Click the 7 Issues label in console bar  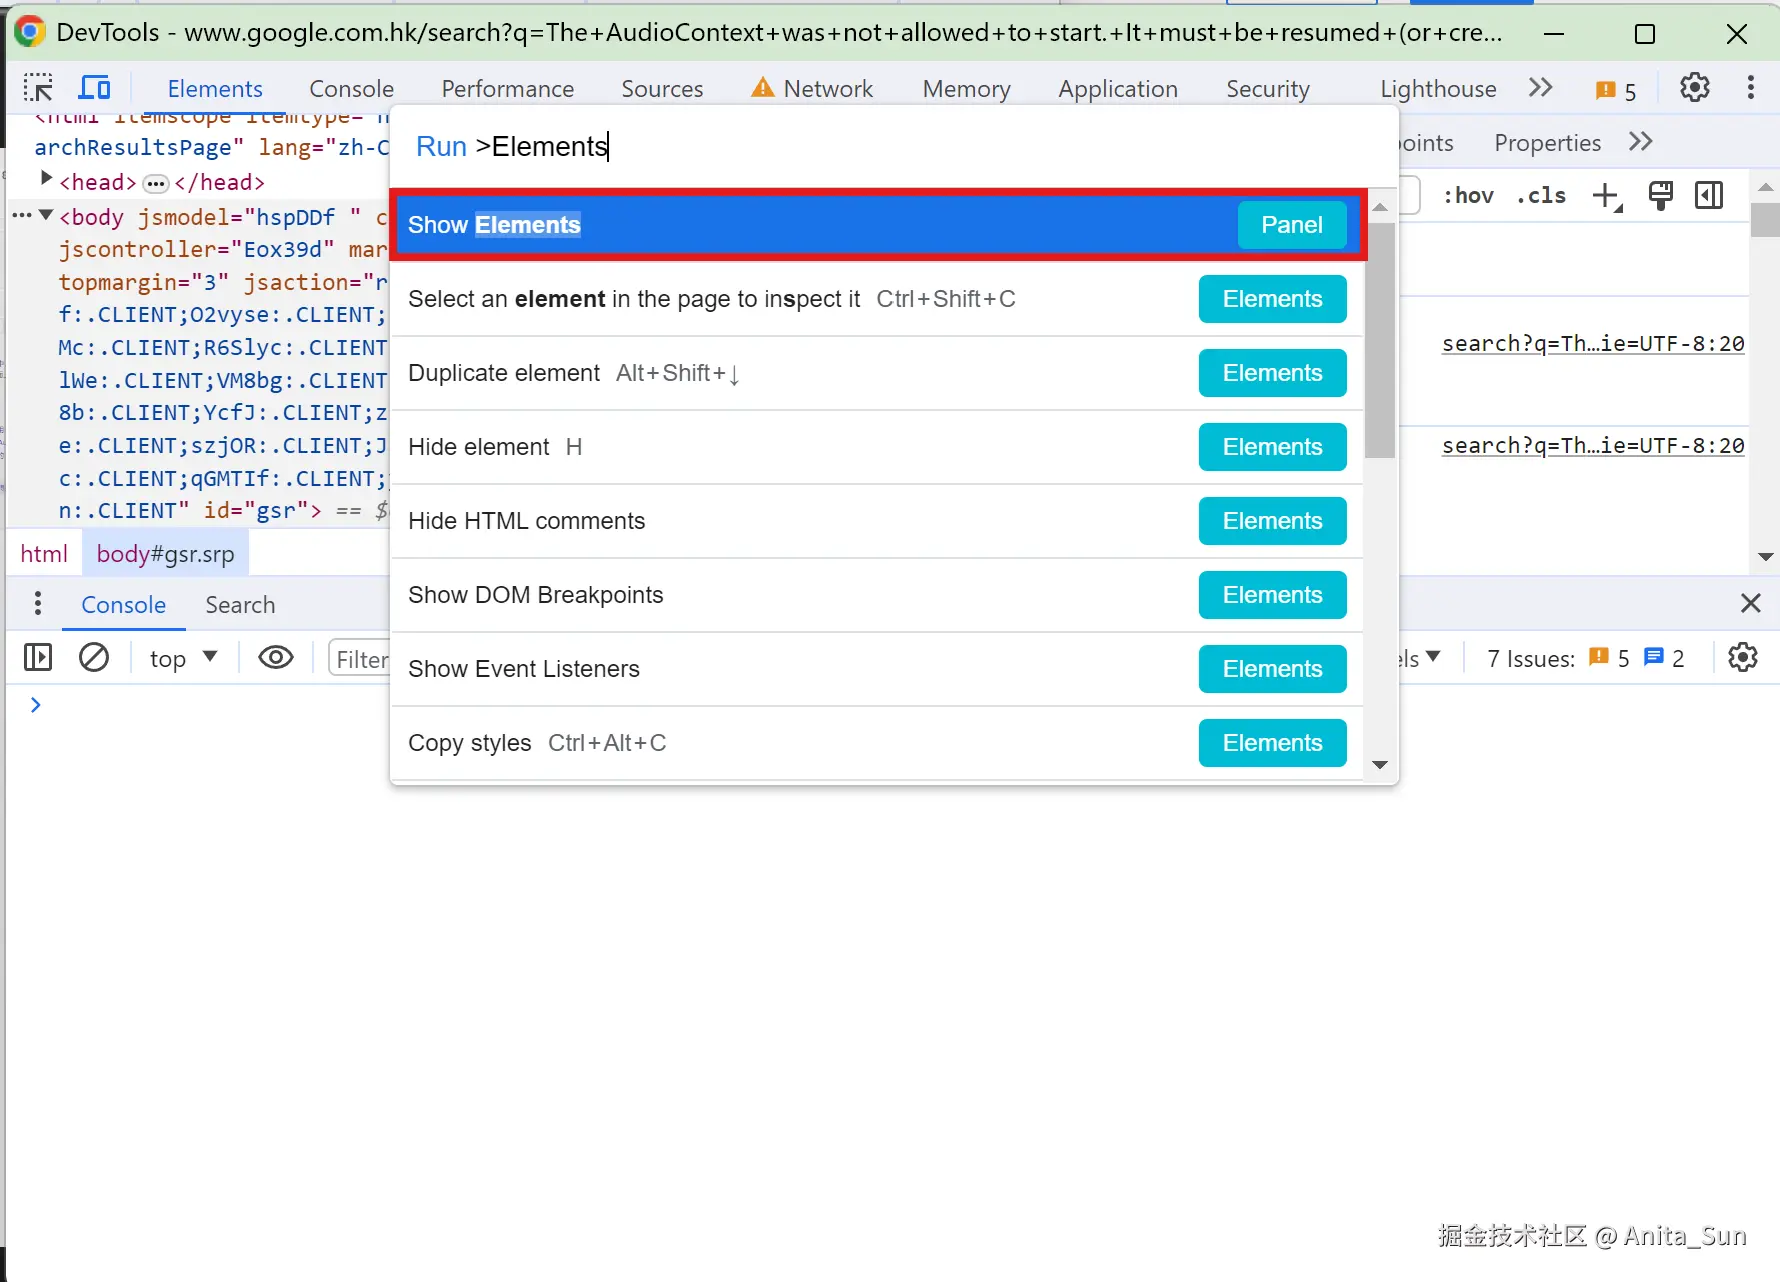(1530, 659)
